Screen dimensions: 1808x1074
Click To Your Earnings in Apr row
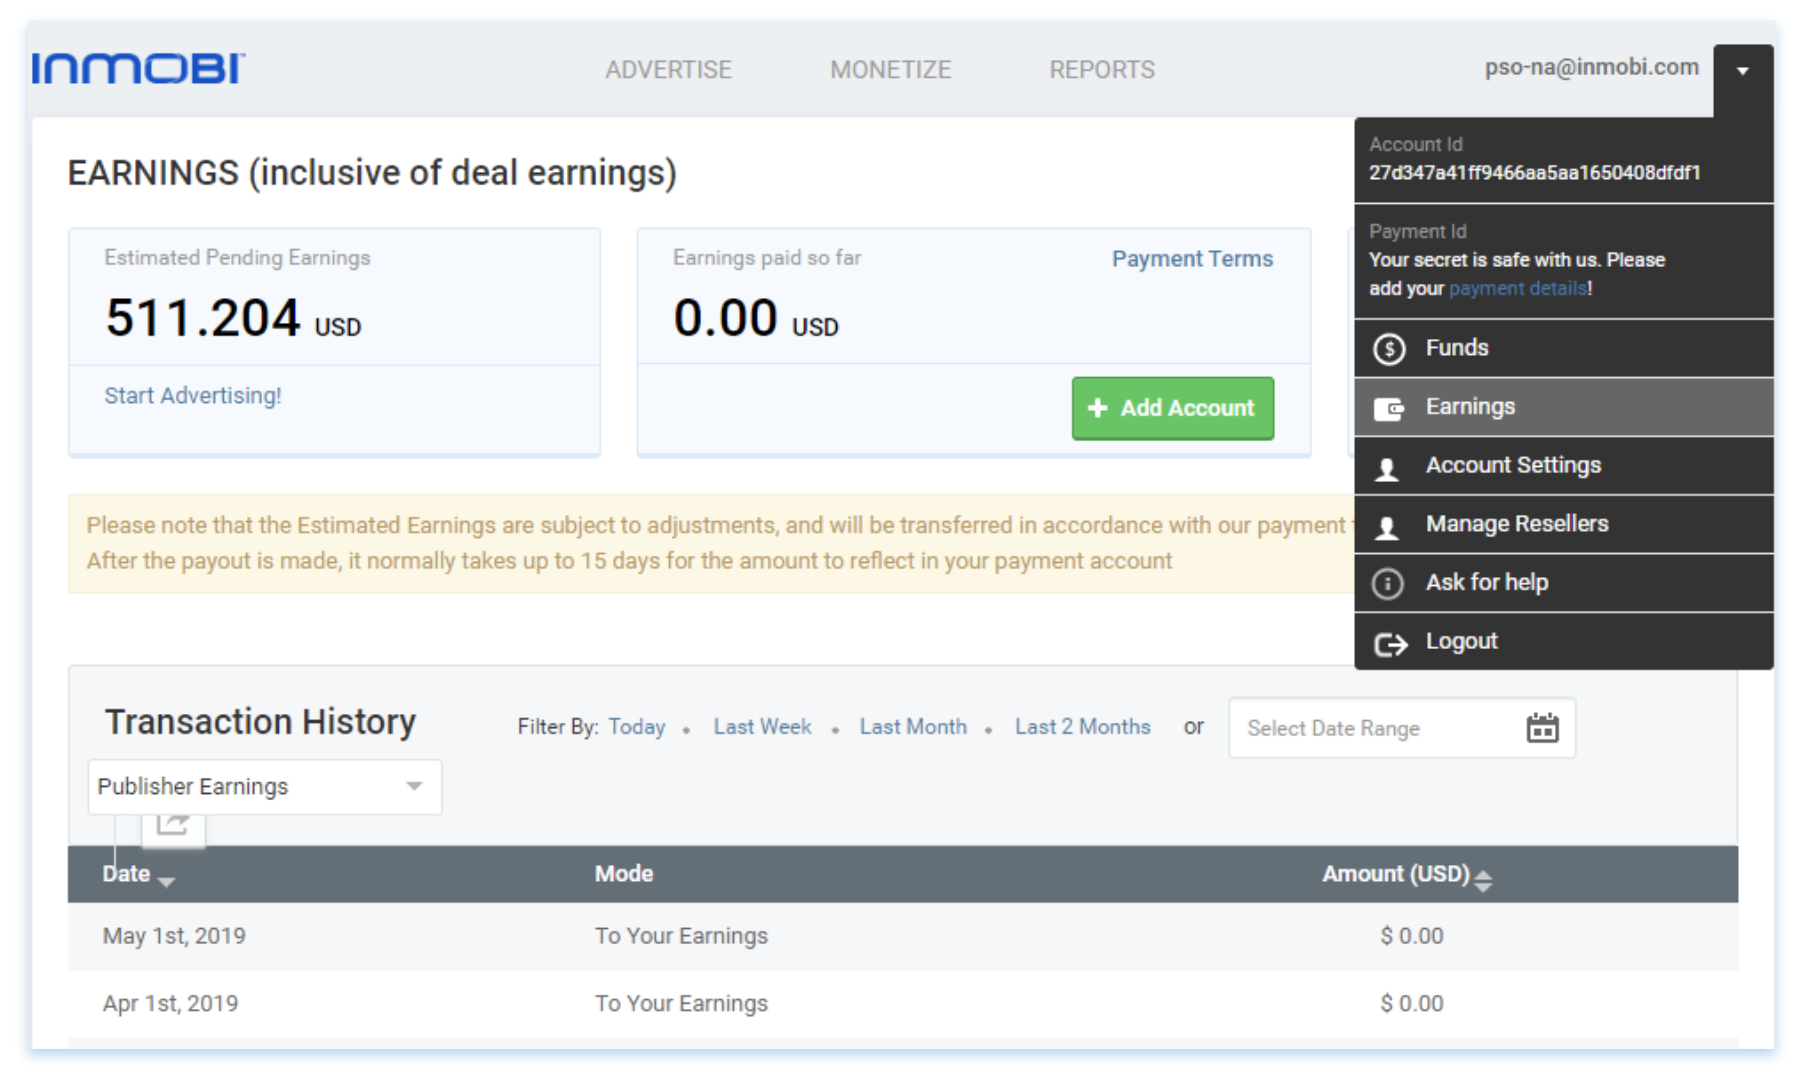coord(681,1003)
